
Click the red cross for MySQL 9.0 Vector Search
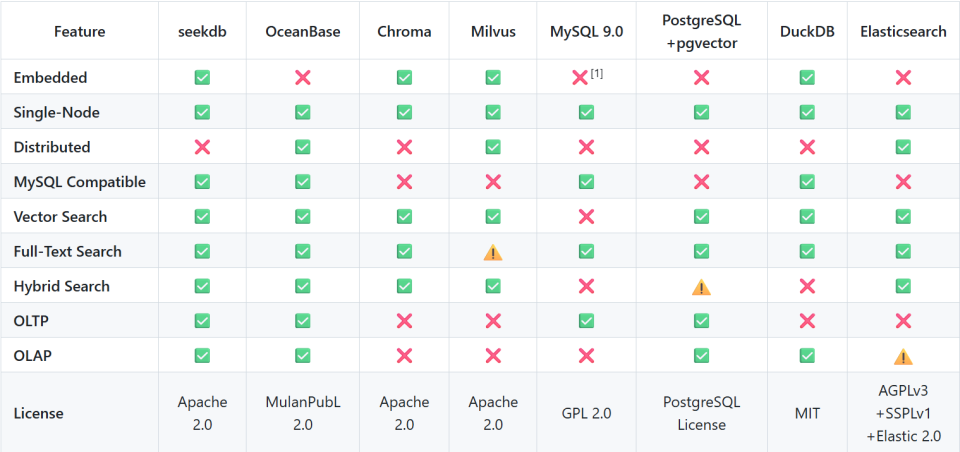click(586, 217)
